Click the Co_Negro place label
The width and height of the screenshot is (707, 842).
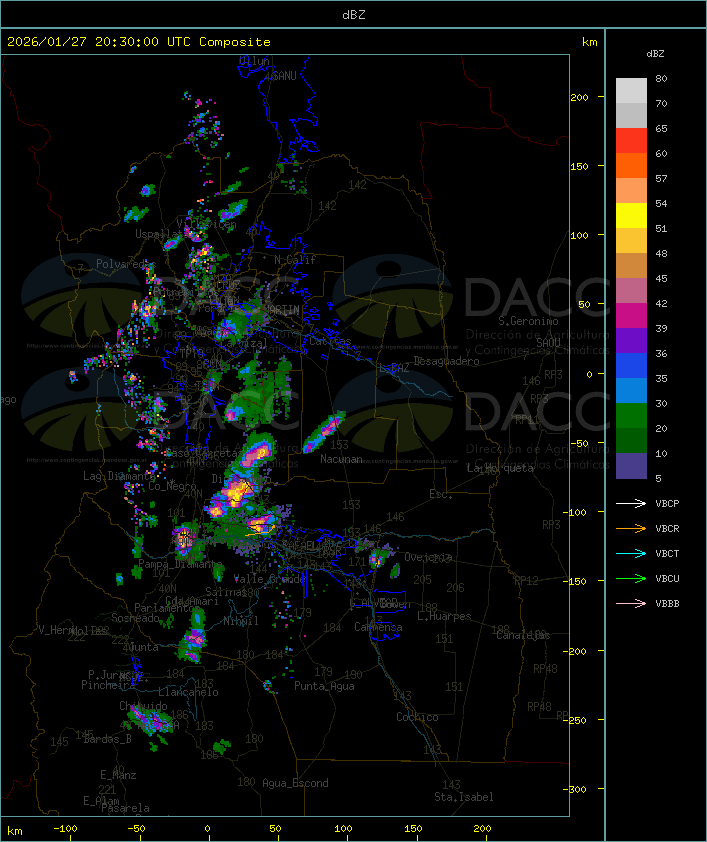172,486
